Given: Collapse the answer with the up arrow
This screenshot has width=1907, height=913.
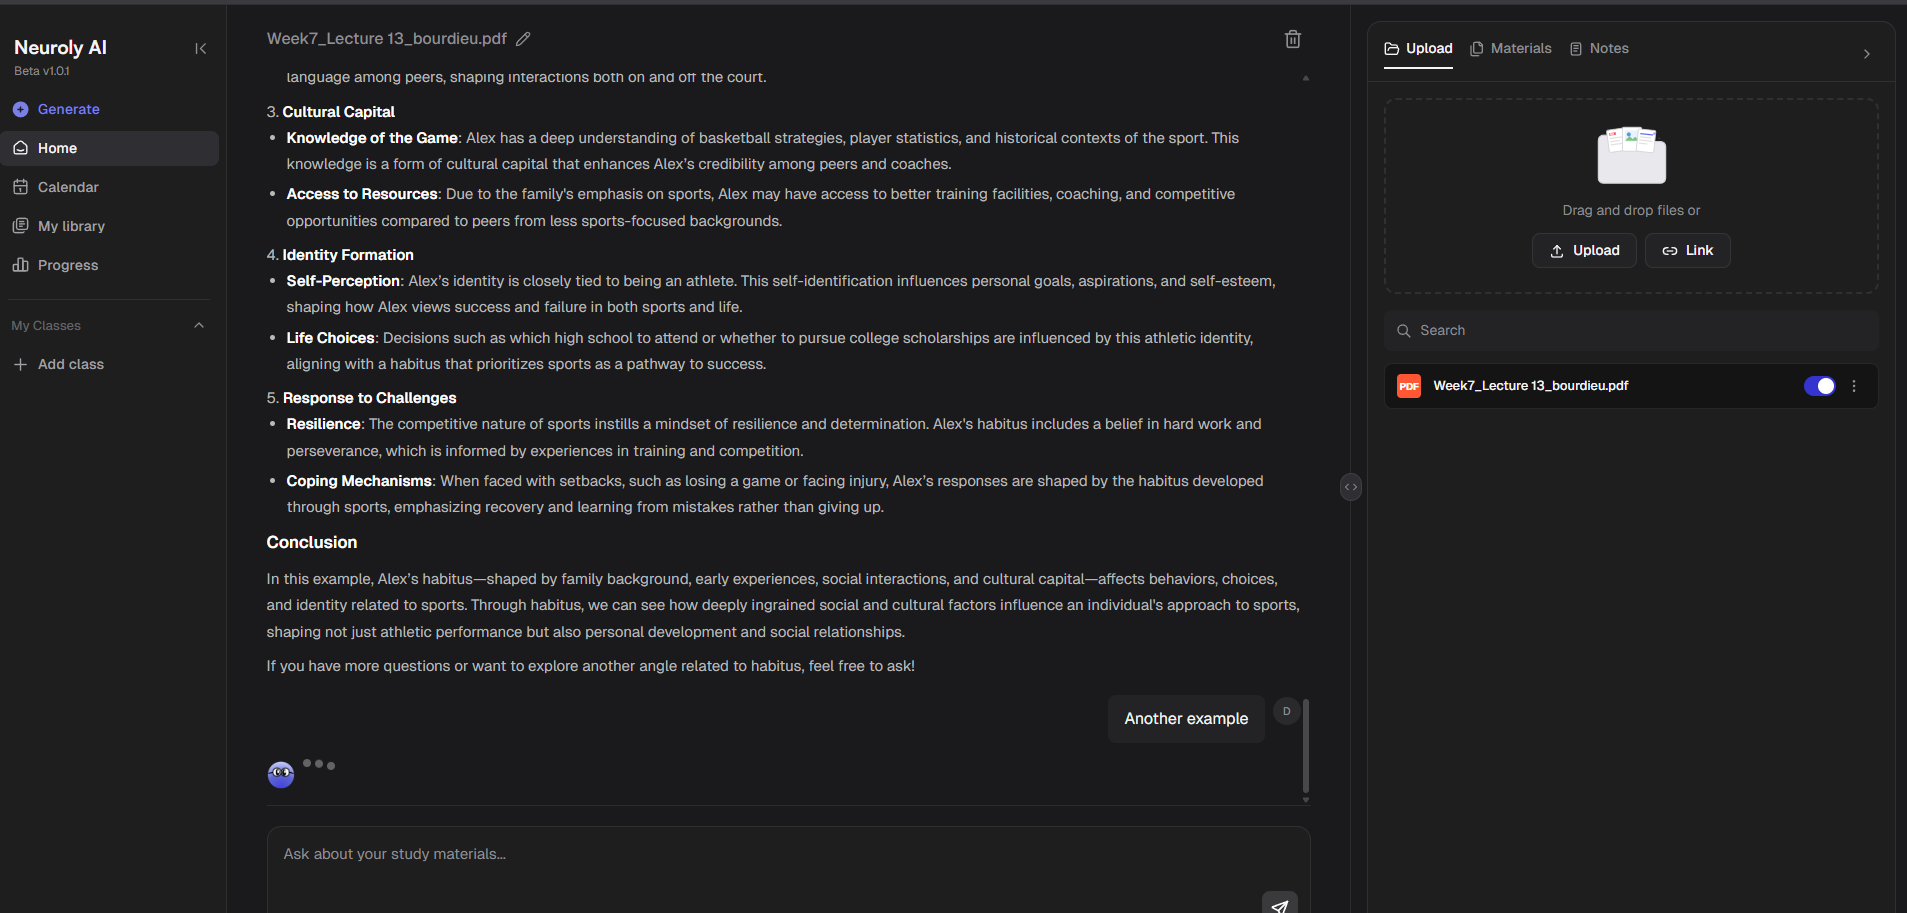Looking at the screenshot, I should 1305,76.
